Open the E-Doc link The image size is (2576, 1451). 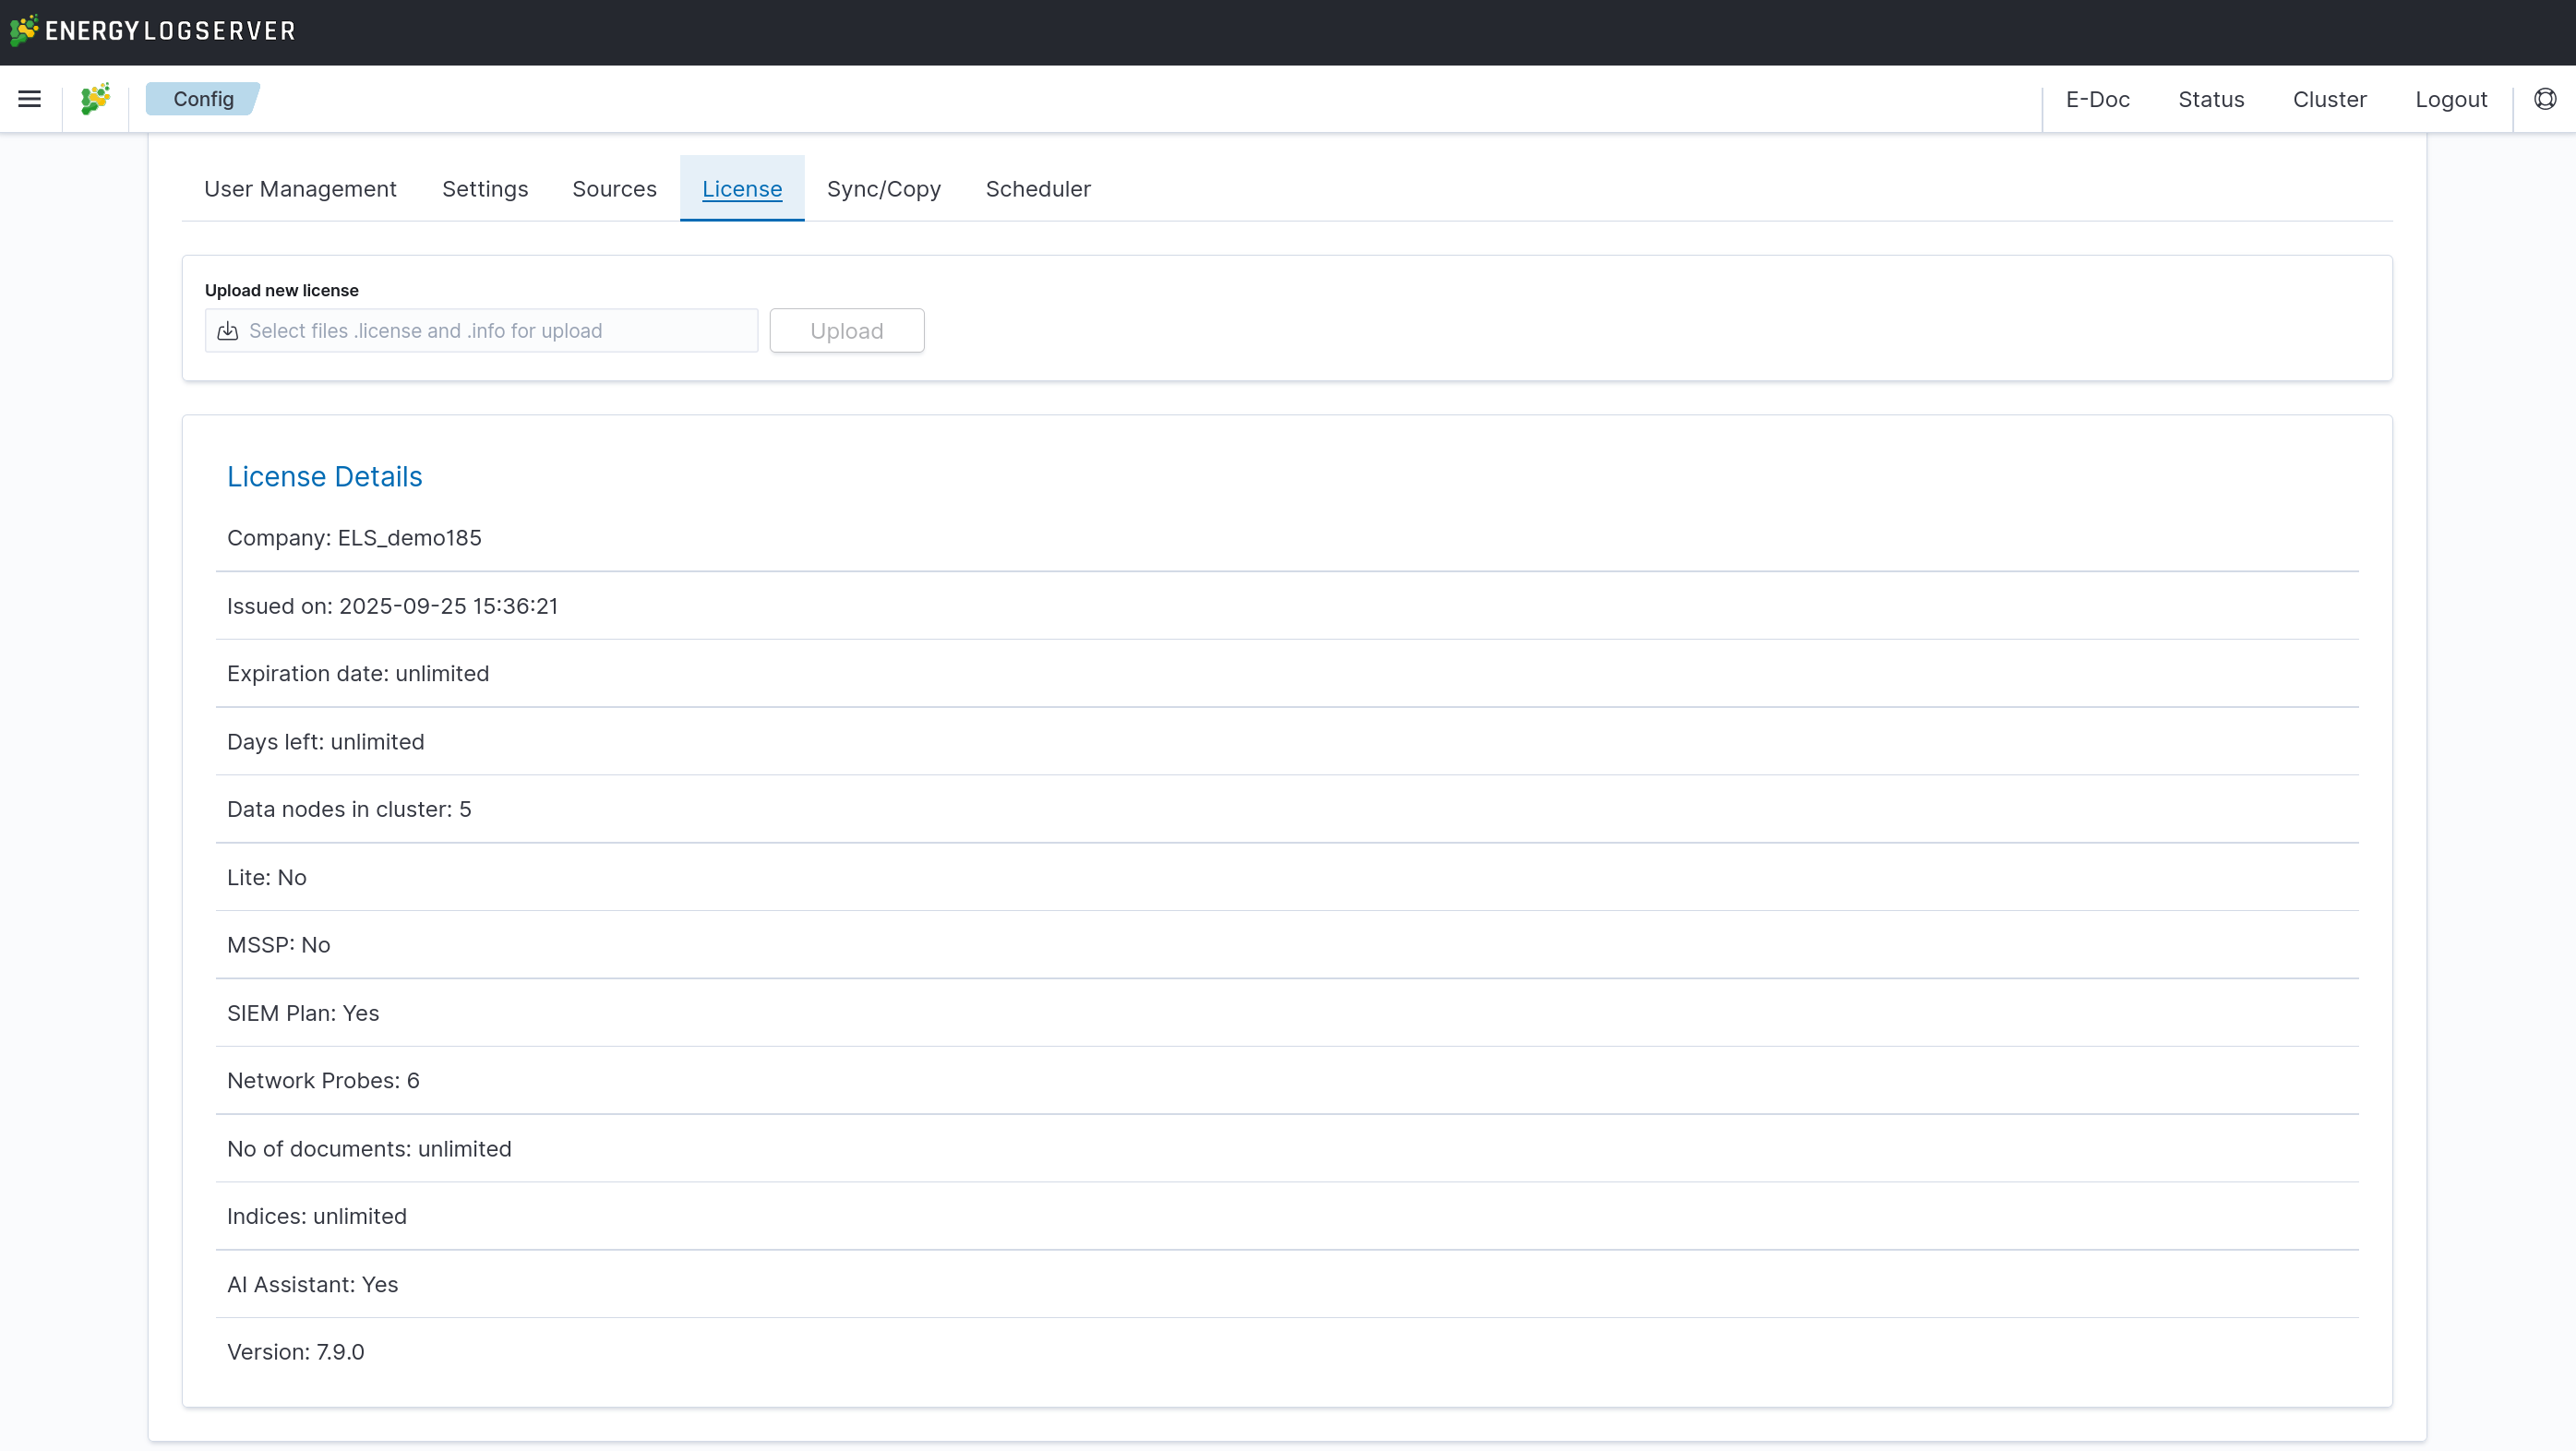(x=2097, y=99)
